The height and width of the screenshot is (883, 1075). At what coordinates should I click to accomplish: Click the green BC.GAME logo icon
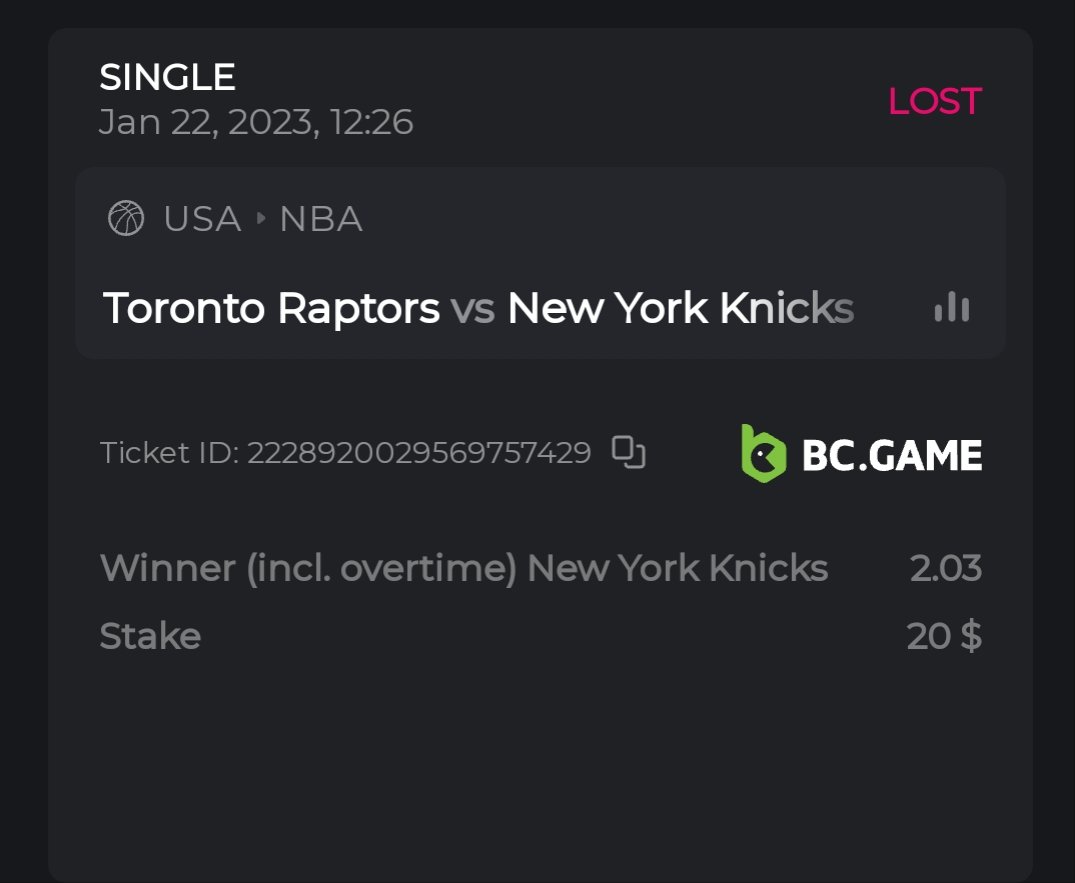(x=763, y=454)
